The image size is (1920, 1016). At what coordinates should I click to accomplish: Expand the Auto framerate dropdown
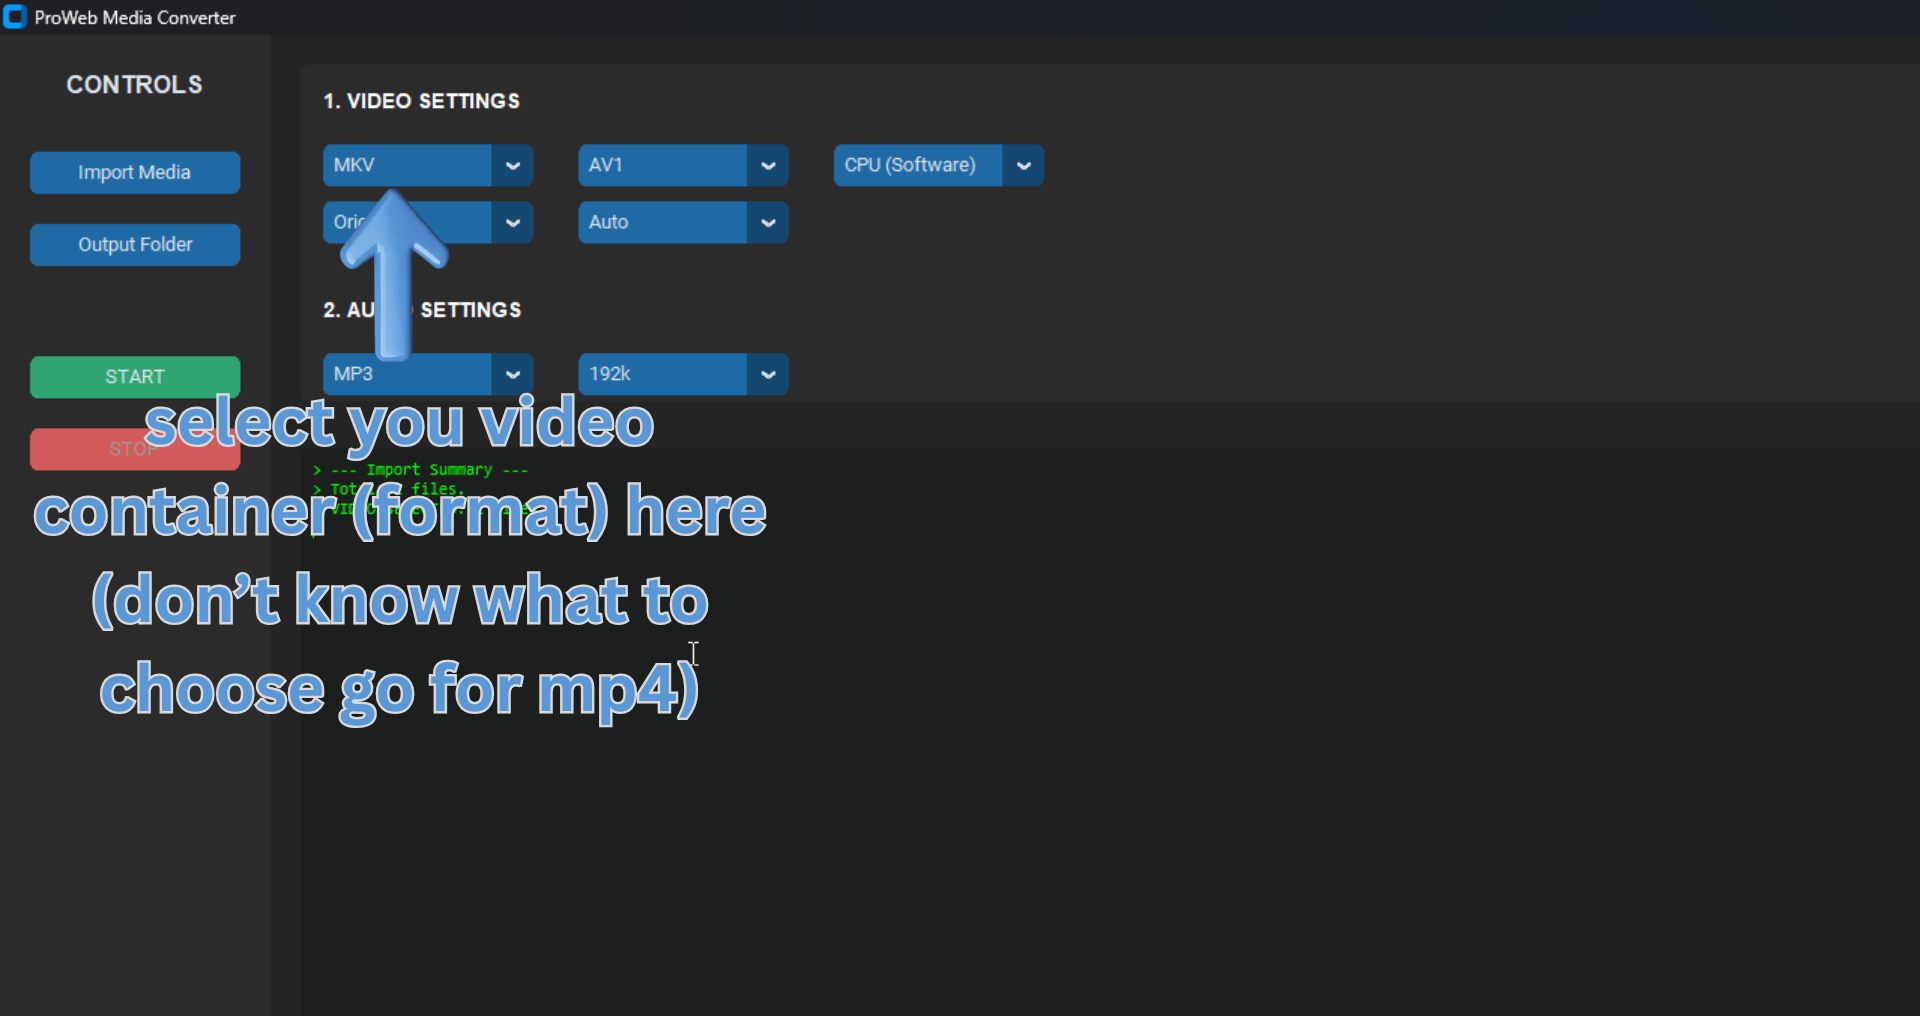click(662, 222)
